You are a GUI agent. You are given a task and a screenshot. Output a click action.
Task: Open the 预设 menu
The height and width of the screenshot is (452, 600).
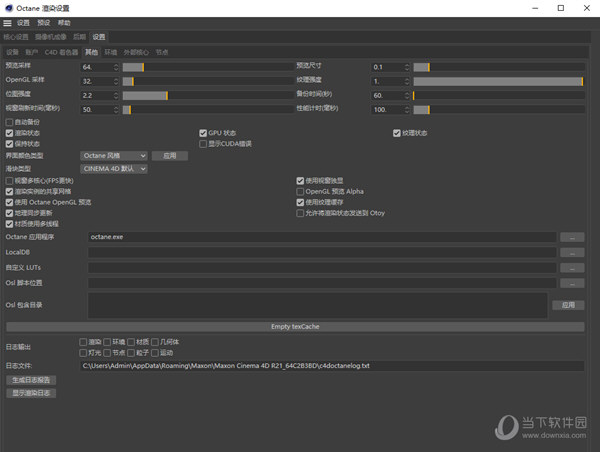coord(44,23)
